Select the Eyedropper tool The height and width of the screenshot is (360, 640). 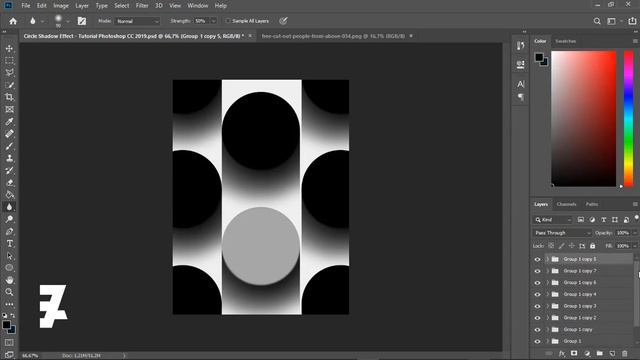click(9, 121)
